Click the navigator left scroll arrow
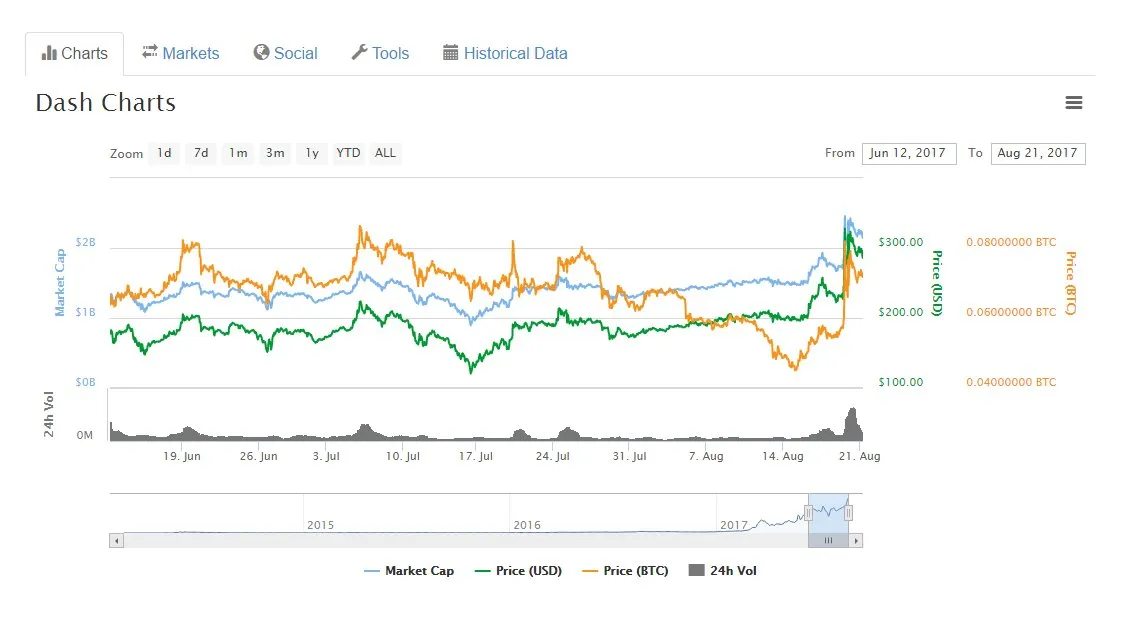Viewport: 1141px width, 617px height. click(x=116, y=541)
